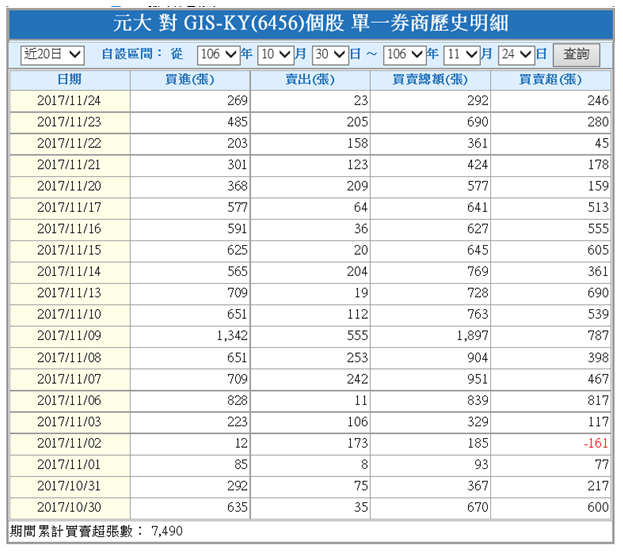This screenshot has width=623, height=553.
Task: Click total value 904 on 2017/11/08
Action: click(478, 358)
